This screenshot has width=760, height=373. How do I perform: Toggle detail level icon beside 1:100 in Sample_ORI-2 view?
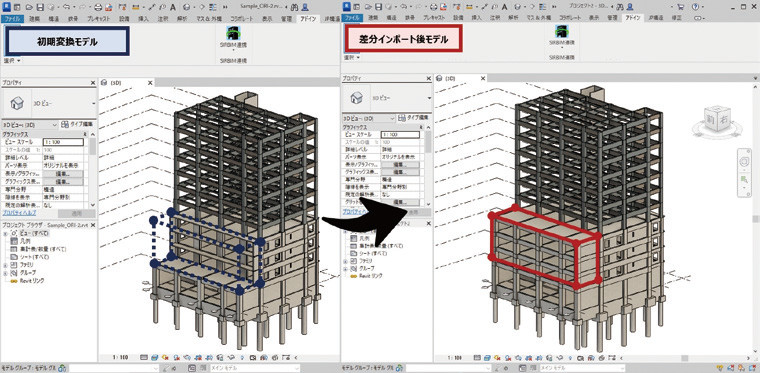(144, 357)
